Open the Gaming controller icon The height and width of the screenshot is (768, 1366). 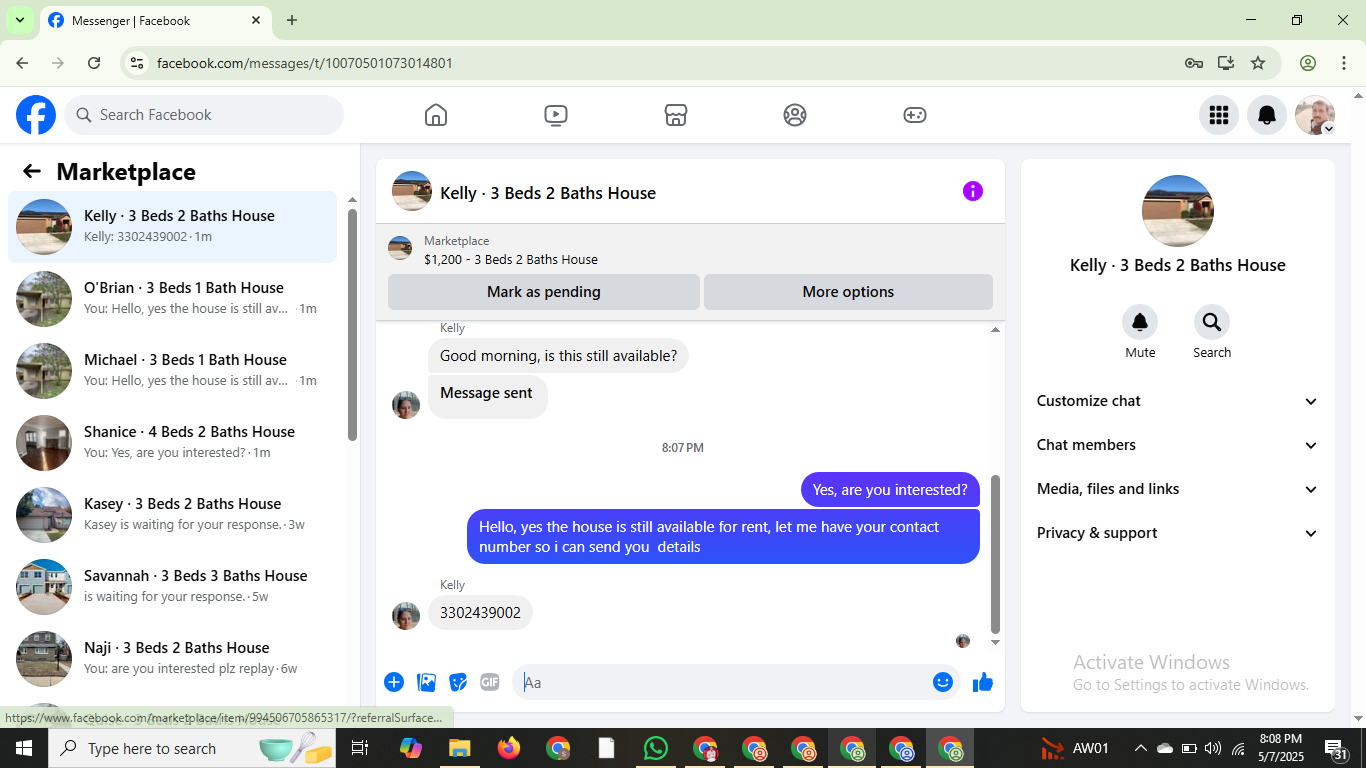click(915, 115)
